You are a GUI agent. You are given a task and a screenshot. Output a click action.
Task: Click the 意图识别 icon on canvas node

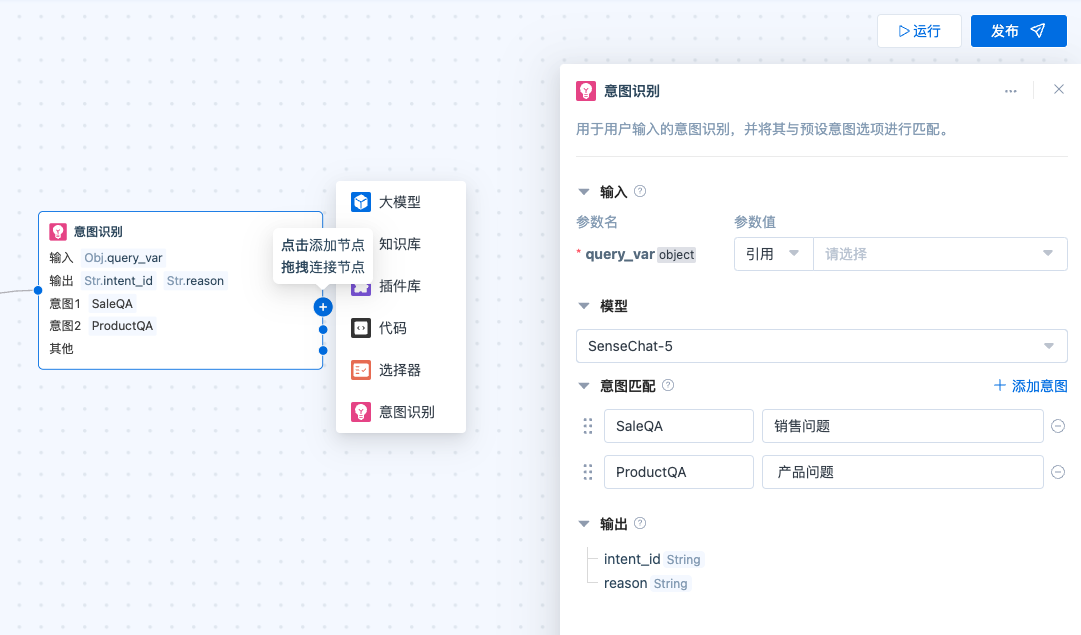(x=58, y=232)
